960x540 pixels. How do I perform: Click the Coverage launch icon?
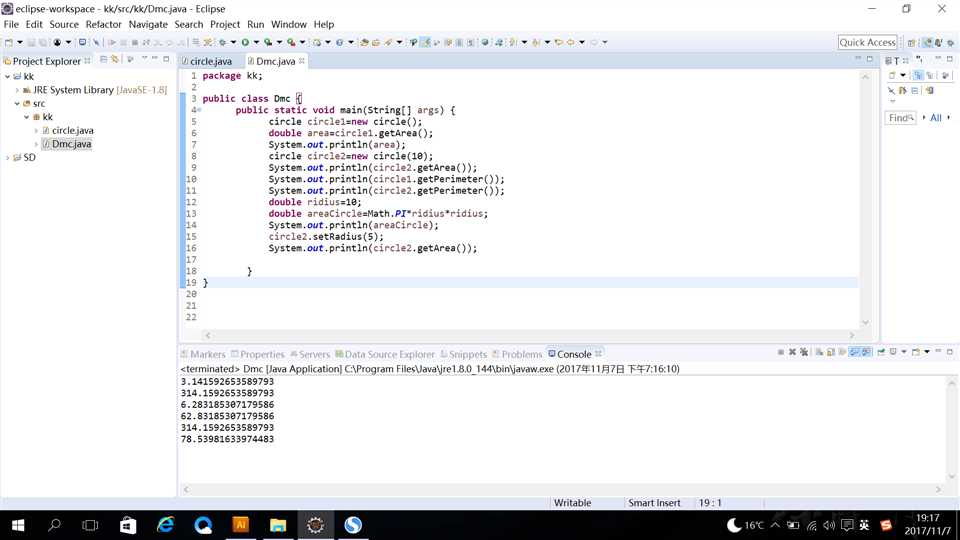point(268,42)
